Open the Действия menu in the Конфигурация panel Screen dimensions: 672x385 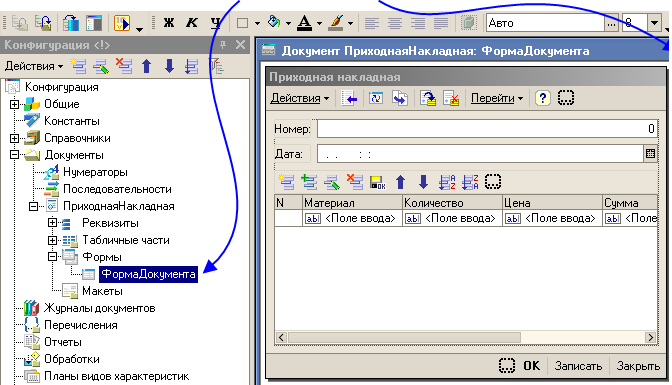pyautogui.click(x=34, y=66)
